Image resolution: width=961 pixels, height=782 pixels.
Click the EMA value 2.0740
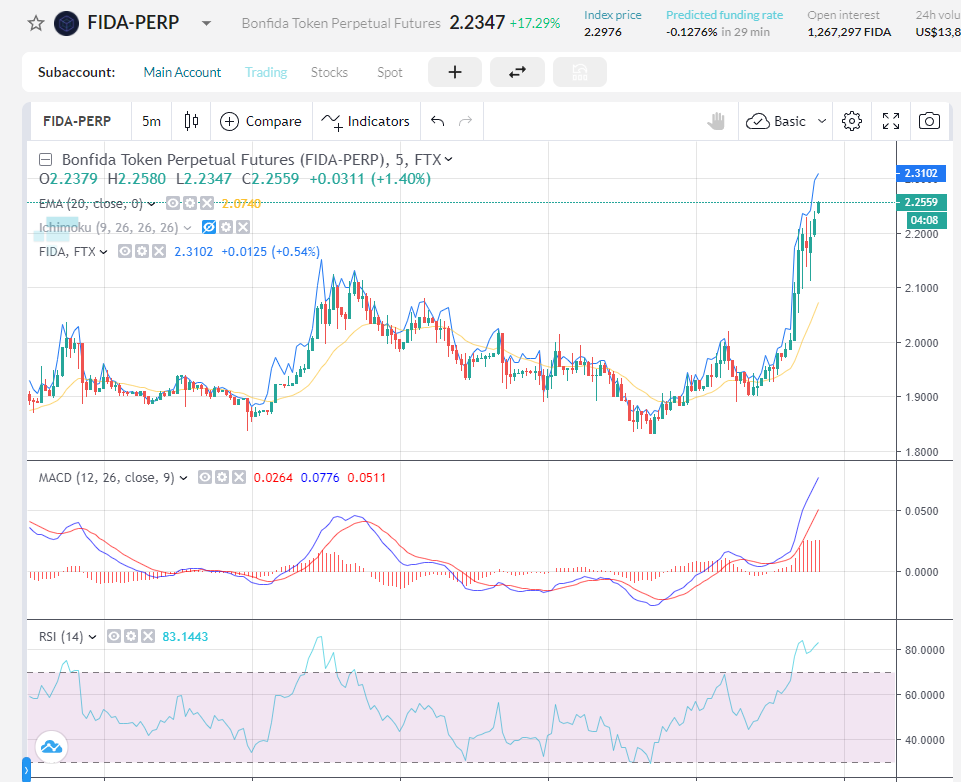(241, 203)
